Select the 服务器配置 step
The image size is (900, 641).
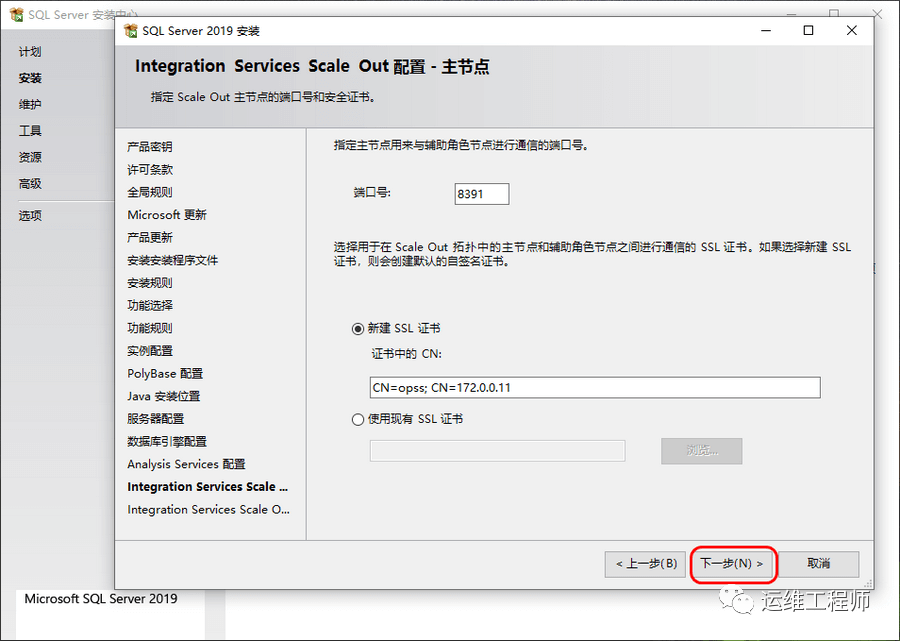pyautogui.click(x=156, y=419)
